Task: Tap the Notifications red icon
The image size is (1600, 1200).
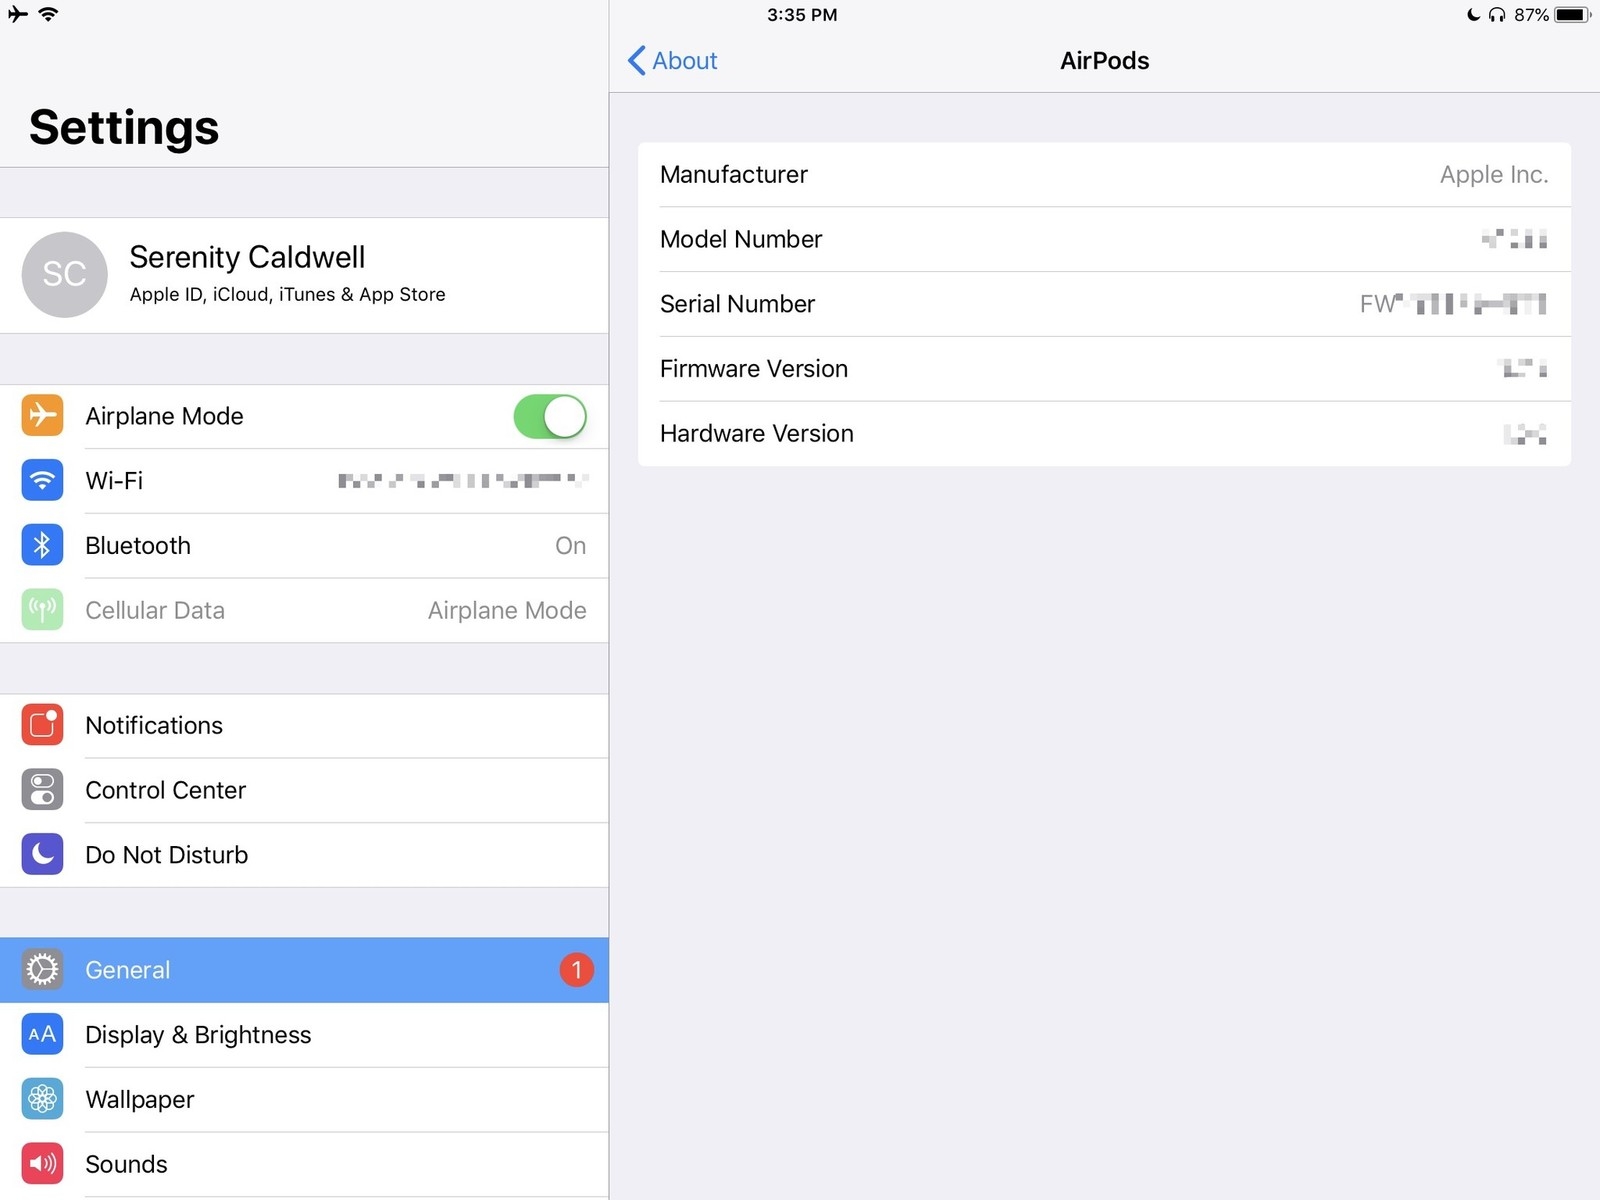Action: coord(42,725)
